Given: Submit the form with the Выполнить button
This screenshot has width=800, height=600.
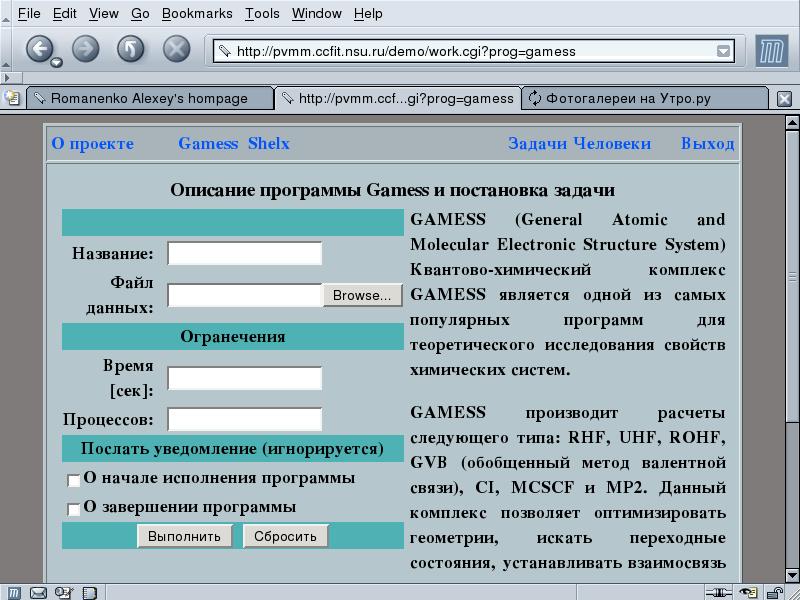Looking at the screenshot, I should coord(184,536).
